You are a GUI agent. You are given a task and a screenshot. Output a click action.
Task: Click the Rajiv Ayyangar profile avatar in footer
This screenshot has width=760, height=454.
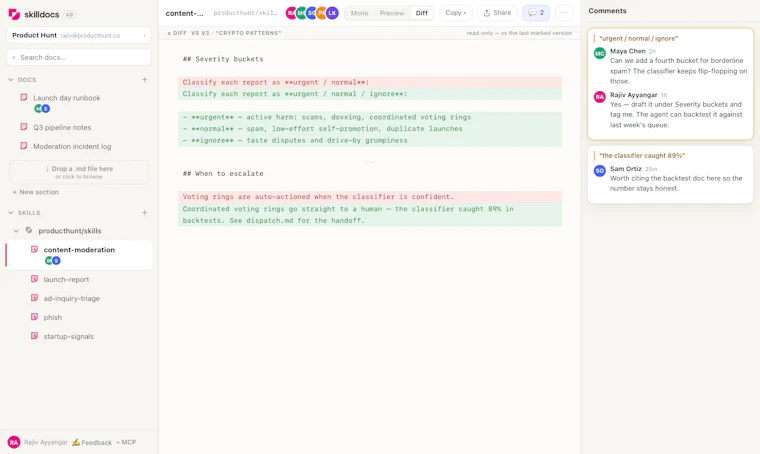tap(14, 442)
